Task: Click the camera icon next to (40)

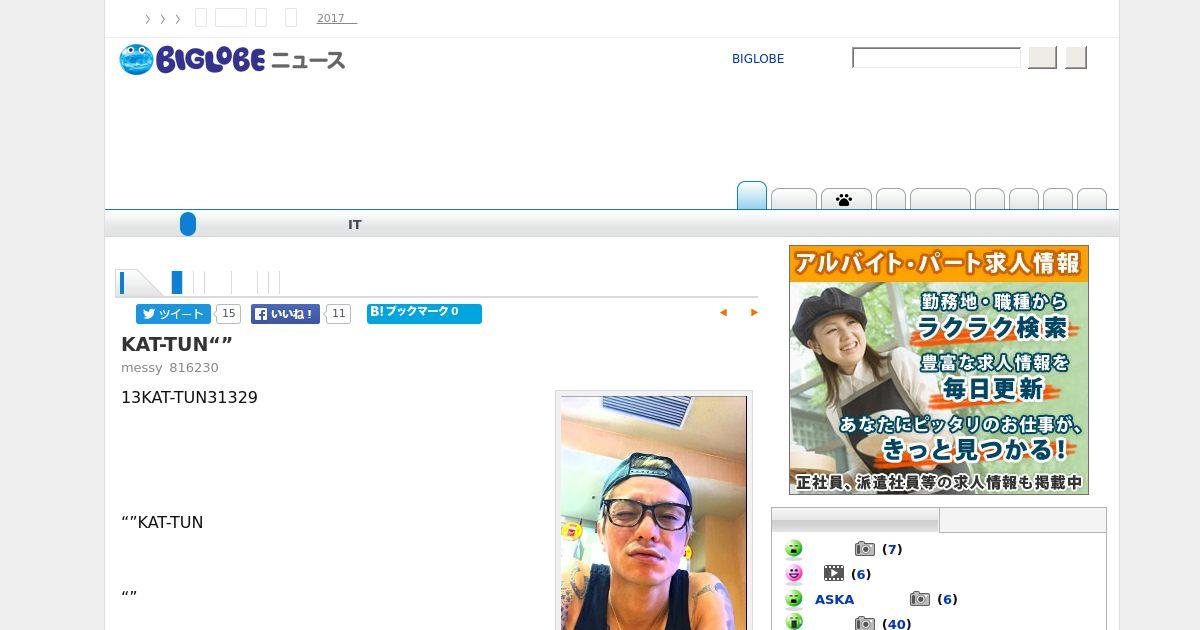Action: click(865, 624)
